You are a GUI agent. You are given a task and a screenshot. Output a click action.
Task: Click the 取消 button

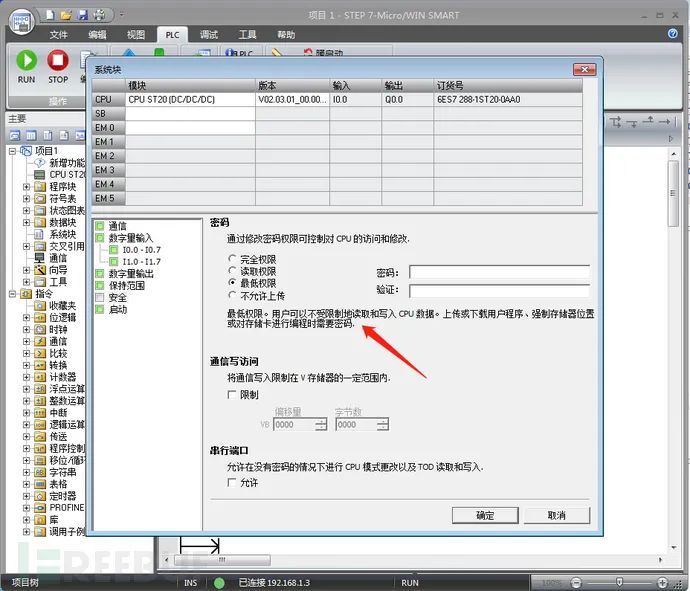[557, 515]
